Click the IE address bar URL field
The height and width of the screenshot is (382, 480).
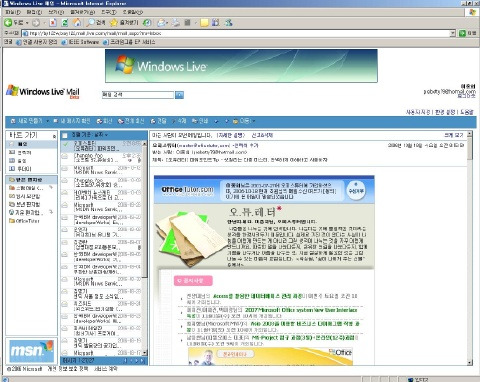click(x=235, y=33)
